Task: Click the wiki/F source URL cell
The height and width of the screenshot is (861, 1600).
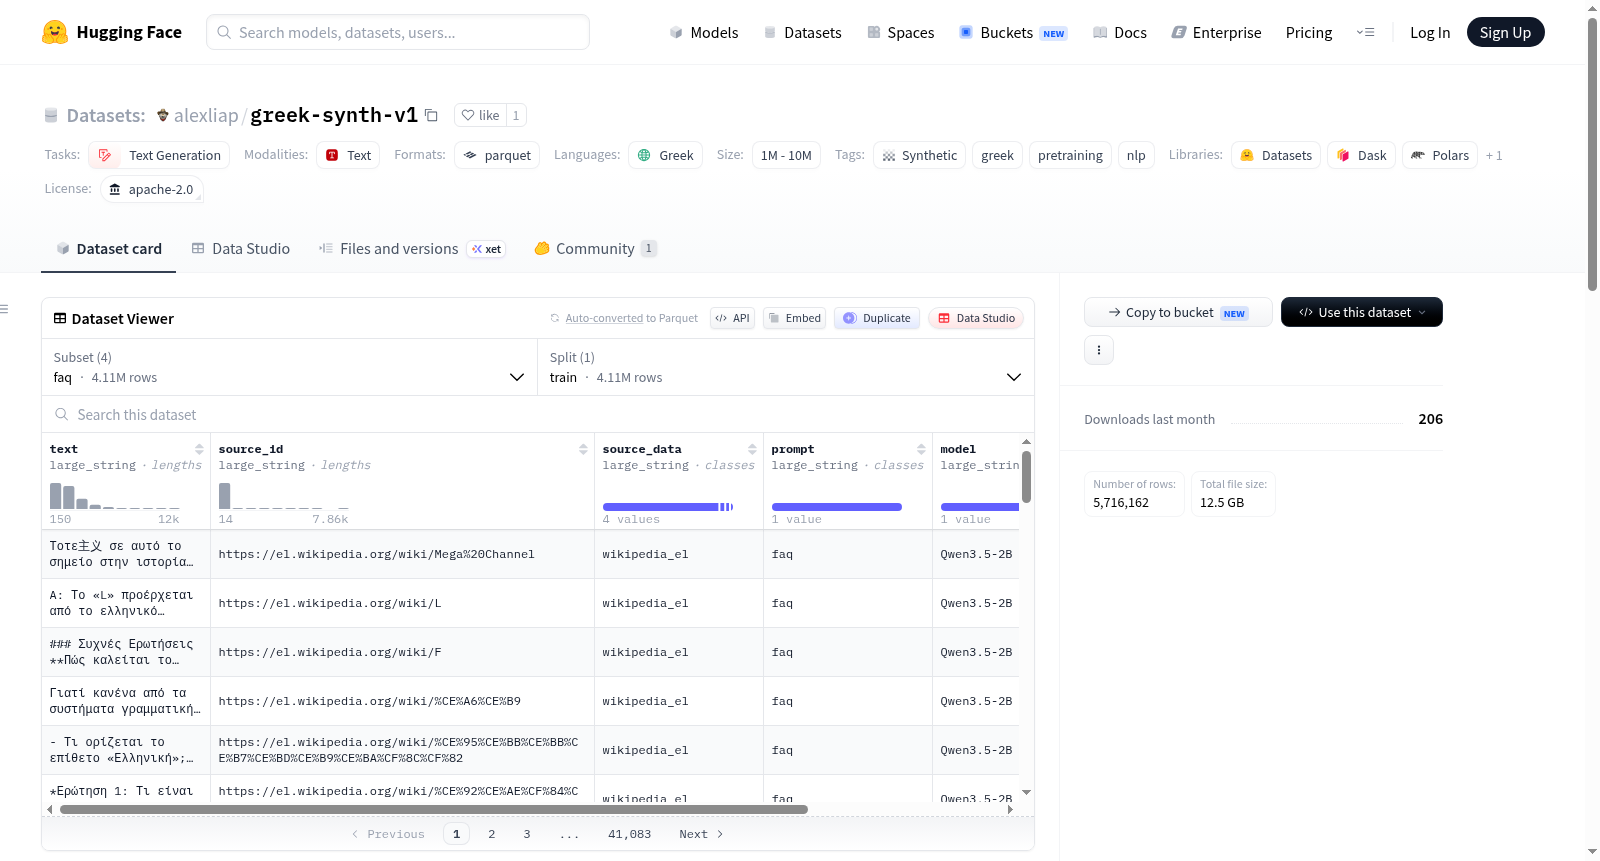Action: coord(402,652)
